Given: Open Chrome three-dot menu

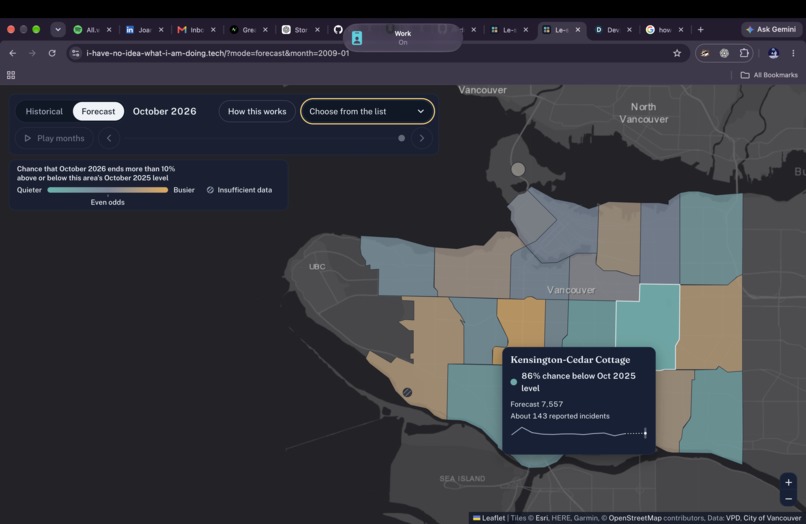Looking at the screenshot, I should pos(793,53).
